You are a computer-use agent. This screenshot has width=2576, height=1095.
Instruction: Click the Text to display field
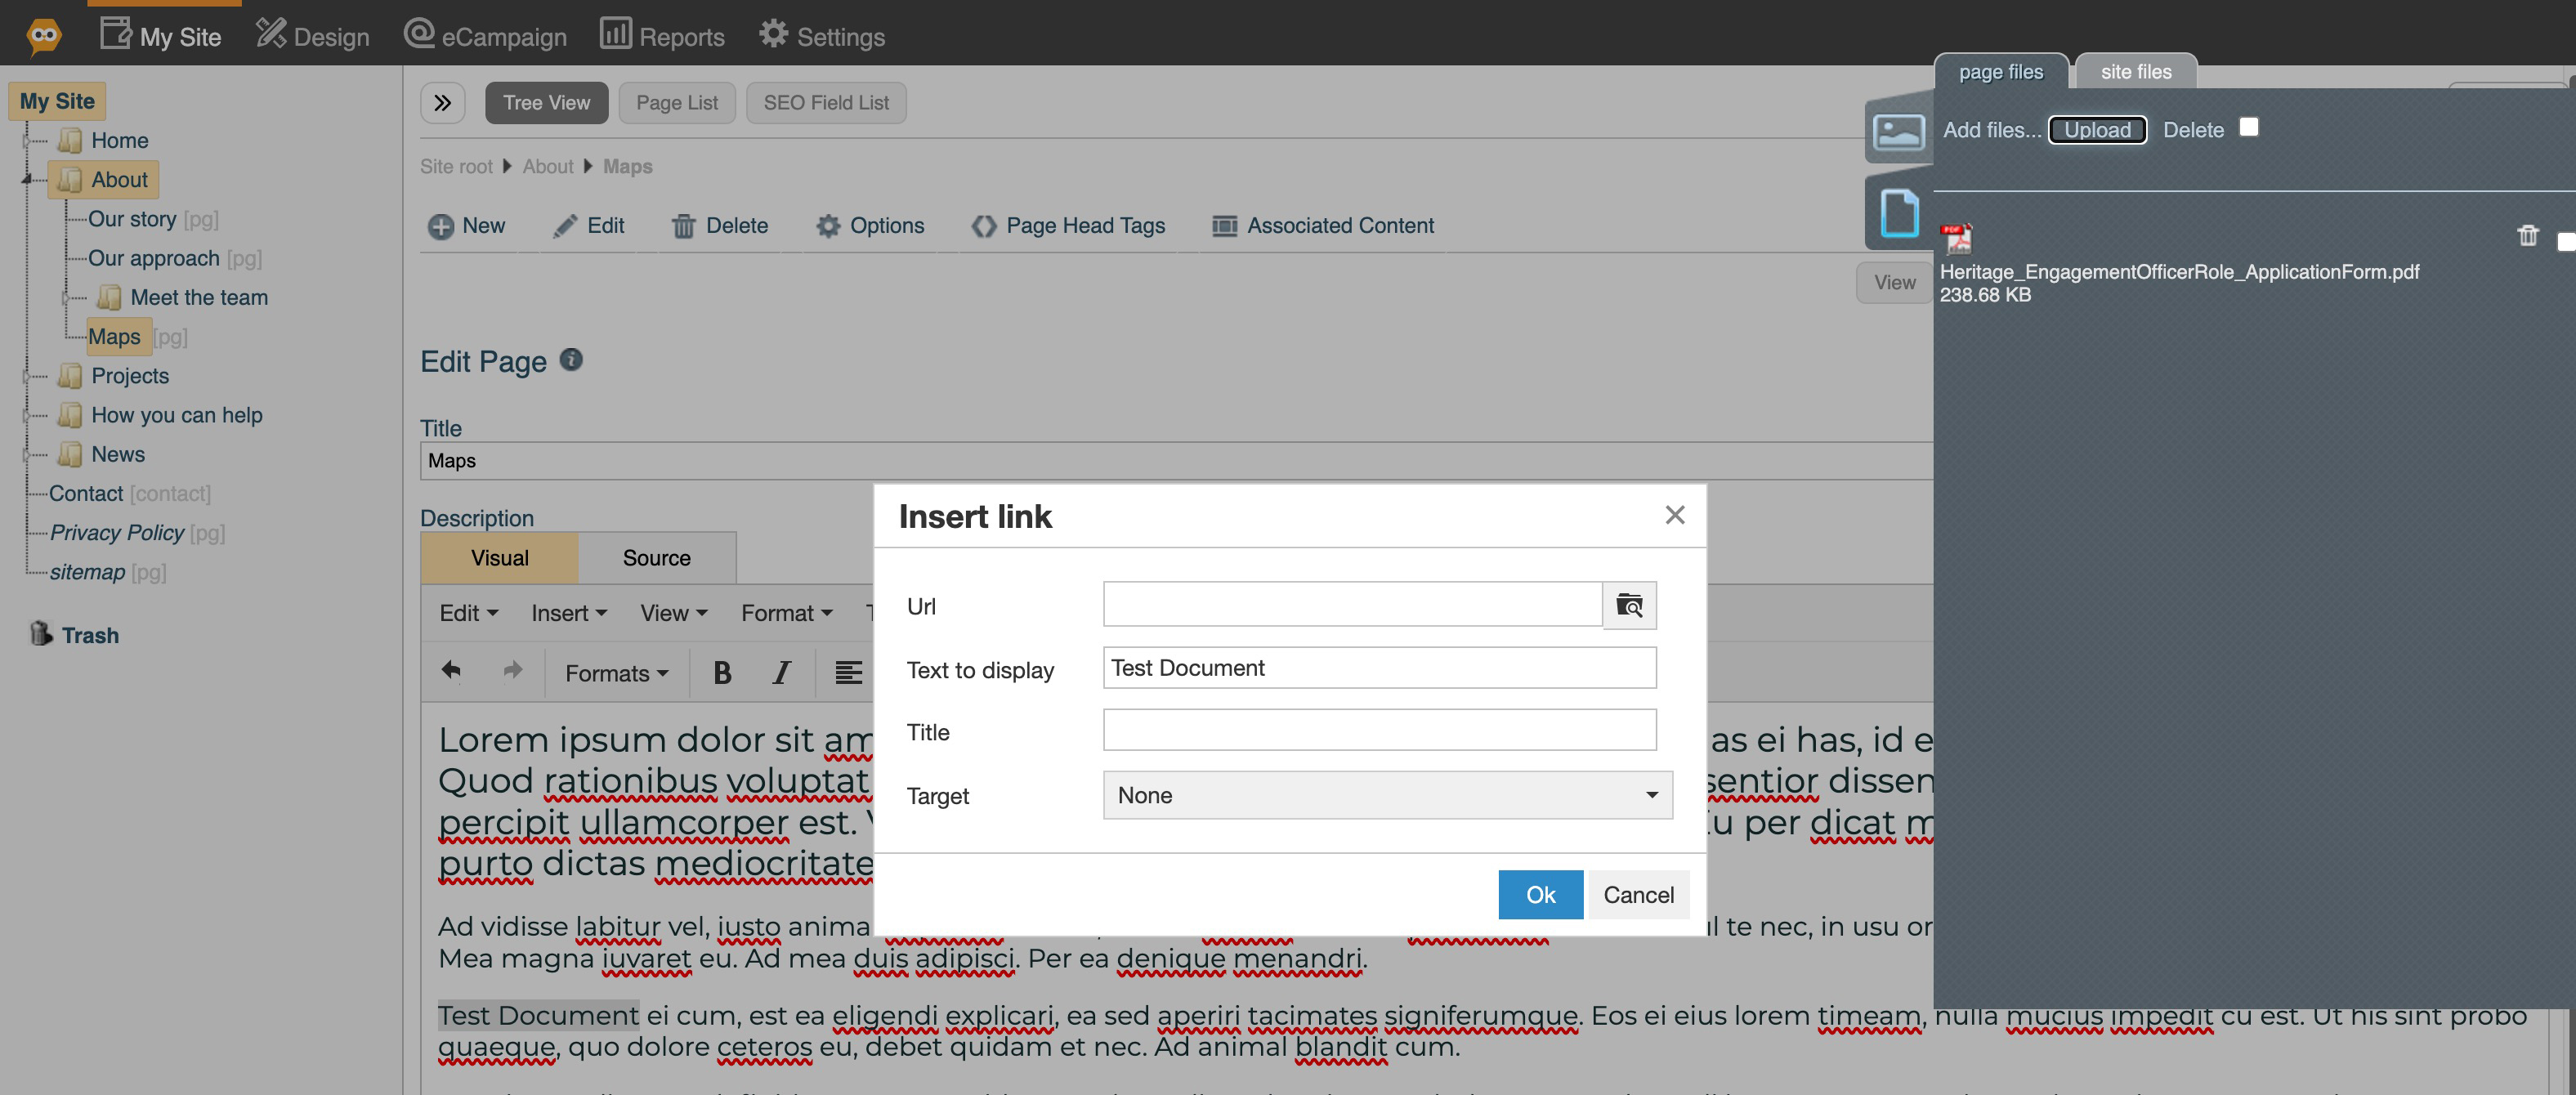1379,668
